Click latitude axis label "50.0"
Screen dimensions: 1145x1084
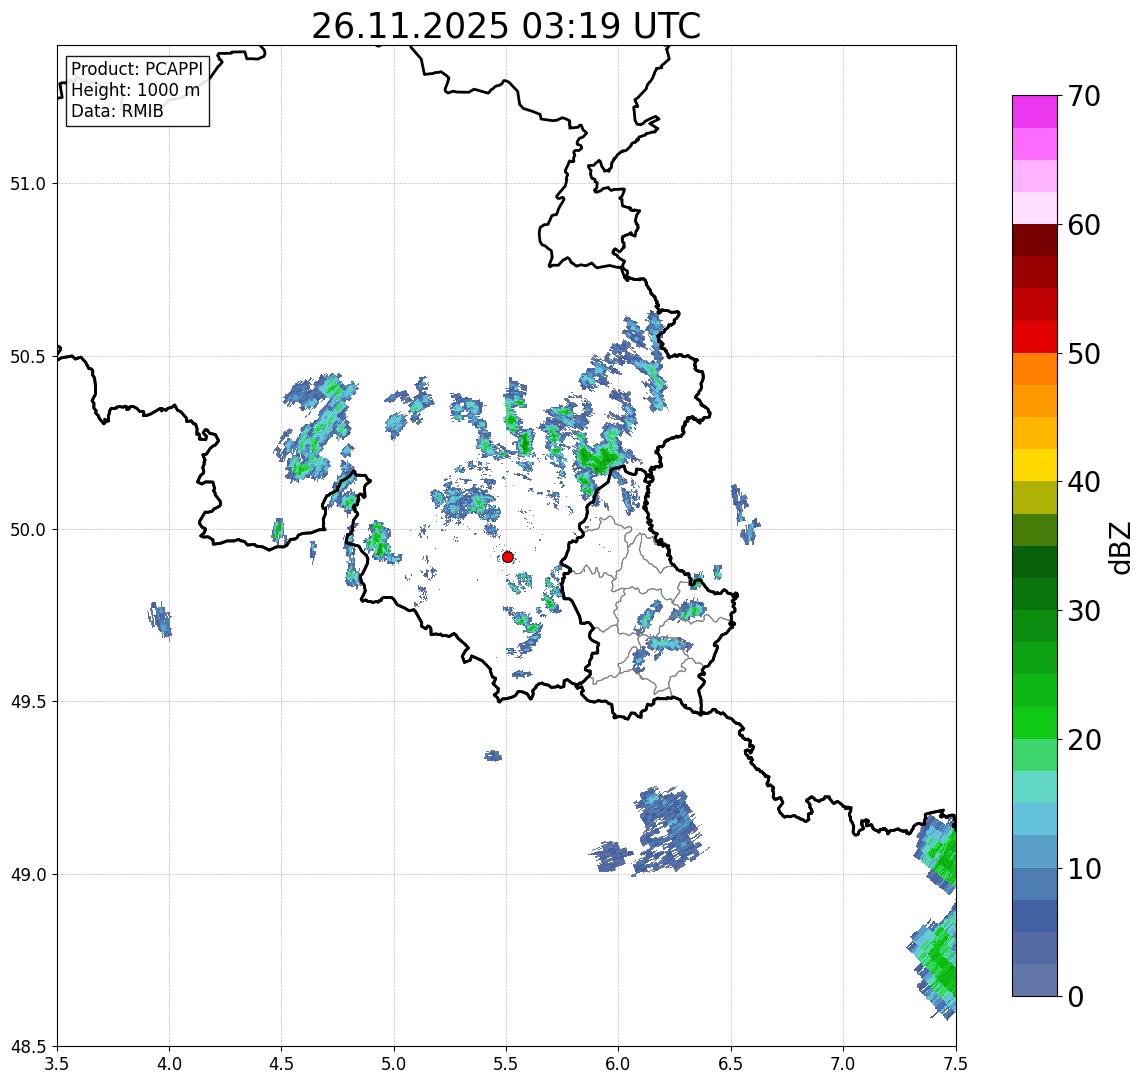coord(28,530)
